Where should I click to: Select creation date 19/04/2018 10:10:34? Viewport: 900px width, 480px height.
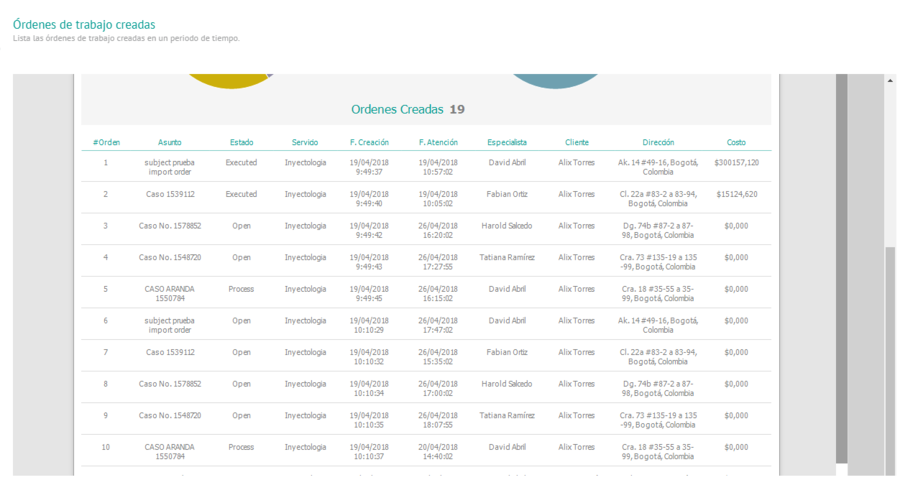(x=369, y=388)
